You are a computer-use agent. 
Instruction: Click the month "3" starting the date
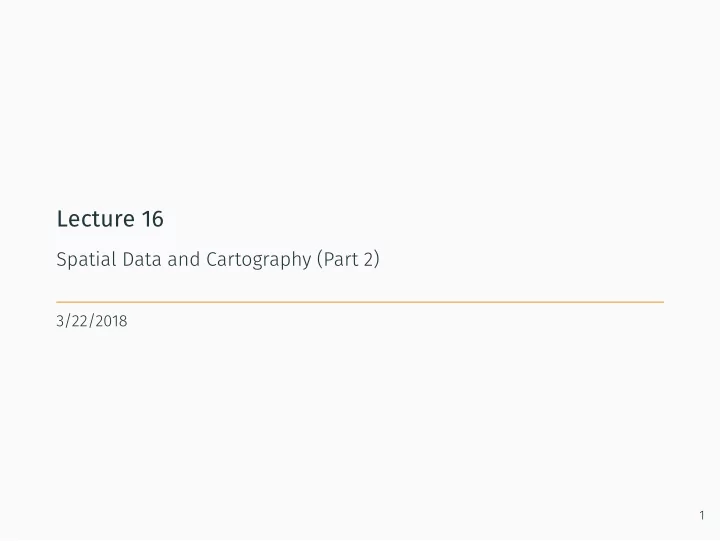[x=60, y=321]
